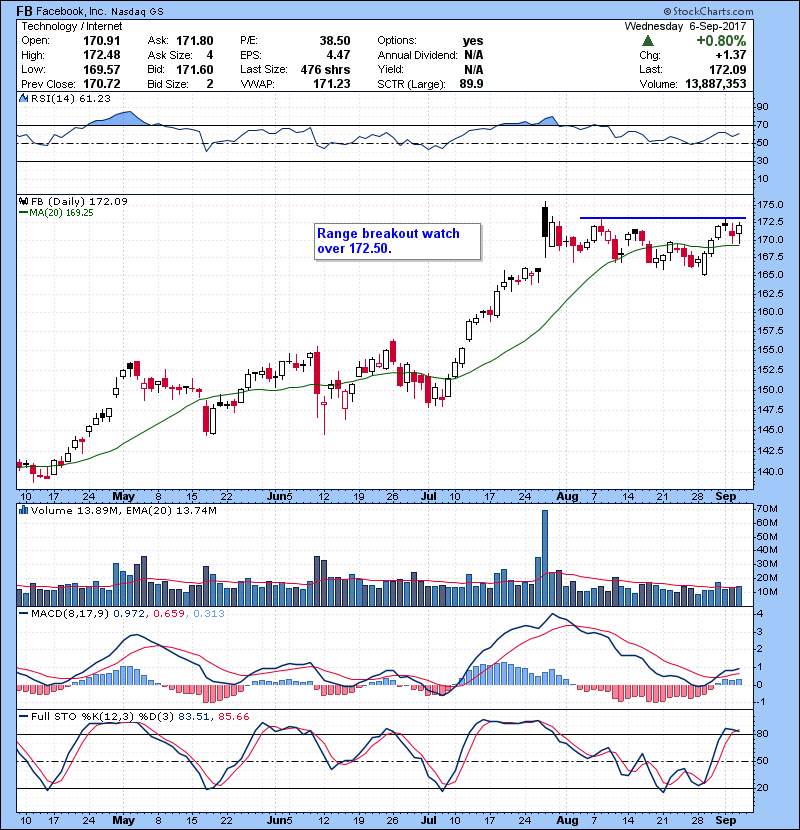
Task: Click the Last Size 476 shrs value
Action: click(326, 69)
